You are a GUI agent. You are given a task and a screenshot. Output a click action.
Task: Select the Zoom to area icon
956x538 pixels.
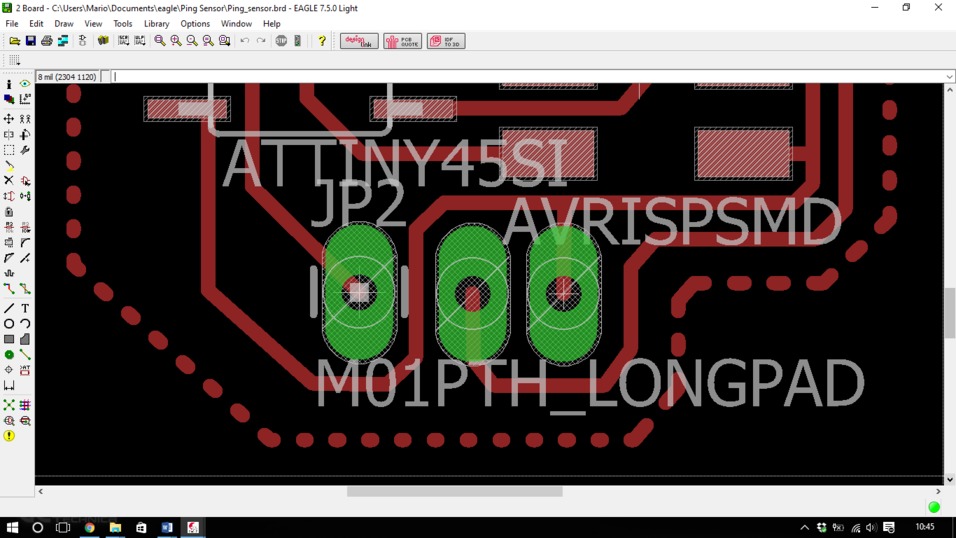tap(224, 41)
